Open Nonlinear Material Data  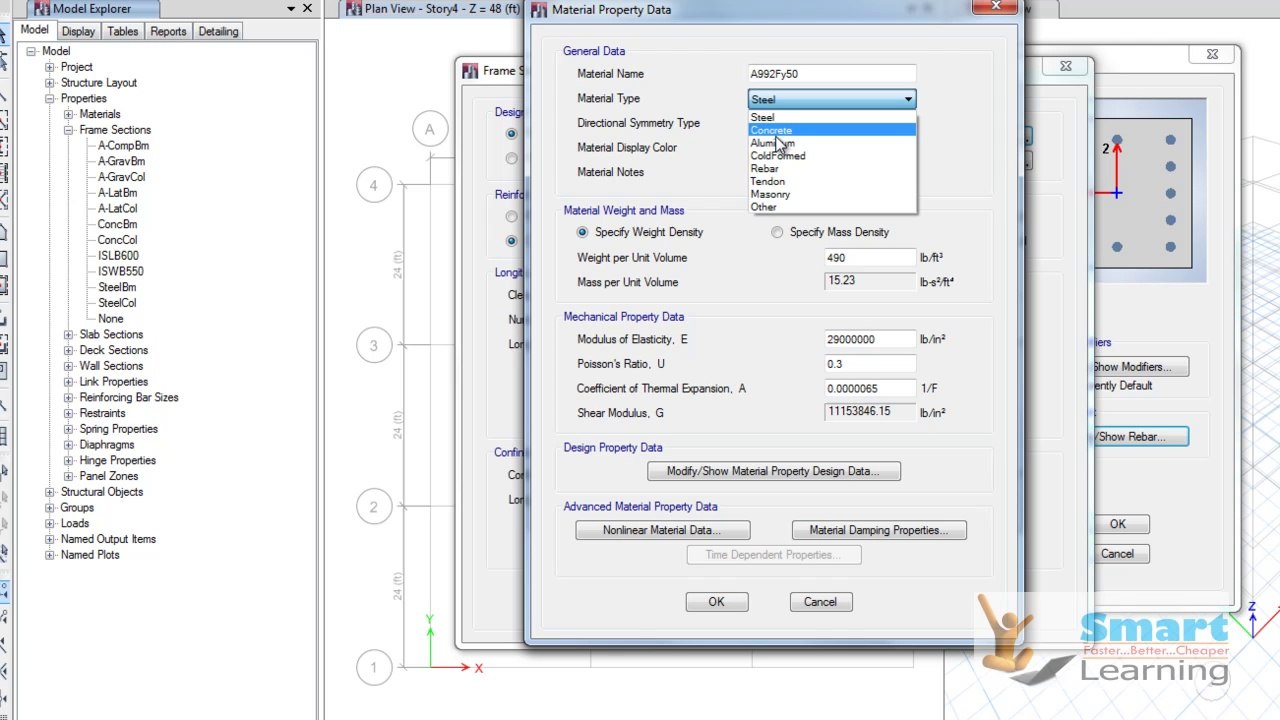pos(662,530)
